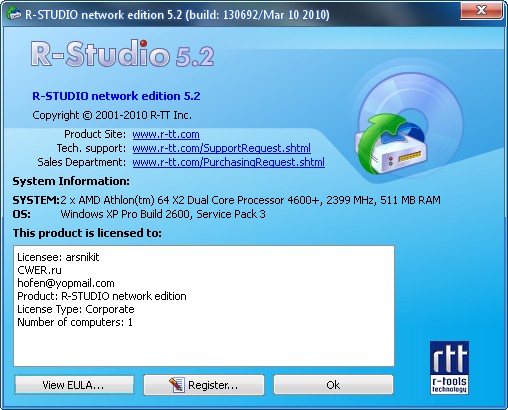Click the Copyright 2001-2010 R-TT Inc. text
Image resolution: width=508 pixels, height=410 pixels.
tap(112, 115)
